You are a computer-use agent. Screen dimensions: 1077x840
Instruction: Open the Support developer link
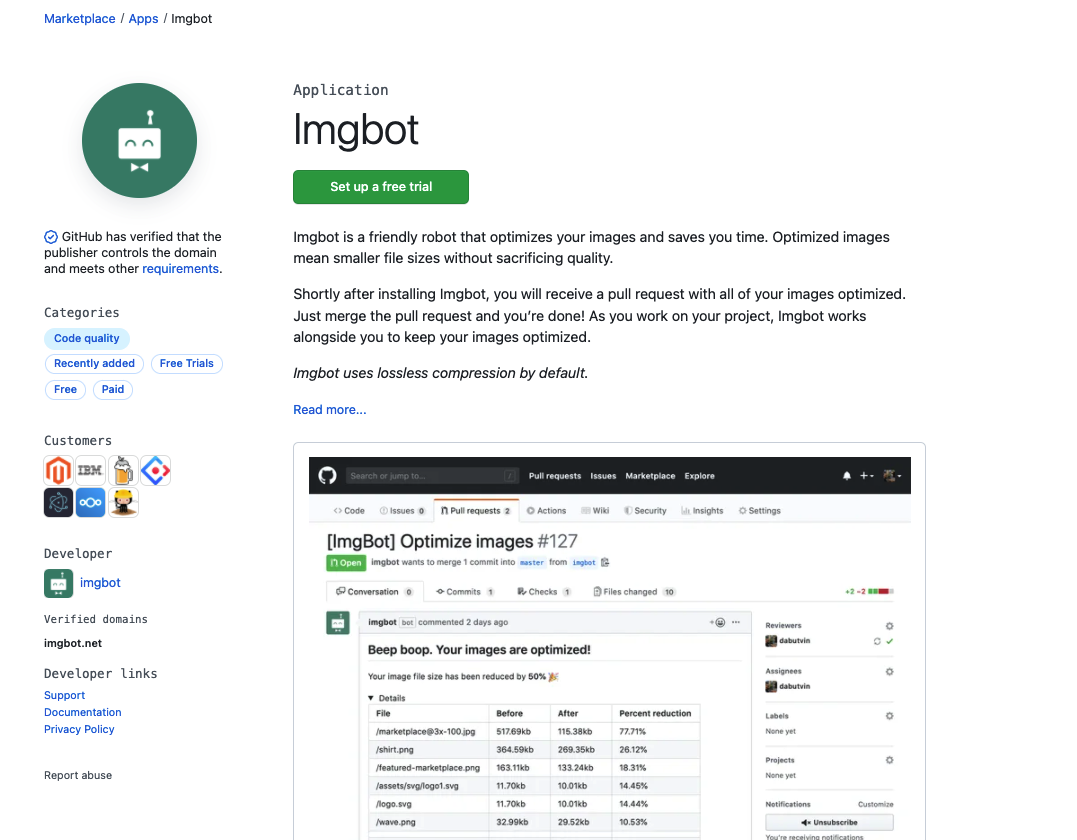(x=64, y=695)
